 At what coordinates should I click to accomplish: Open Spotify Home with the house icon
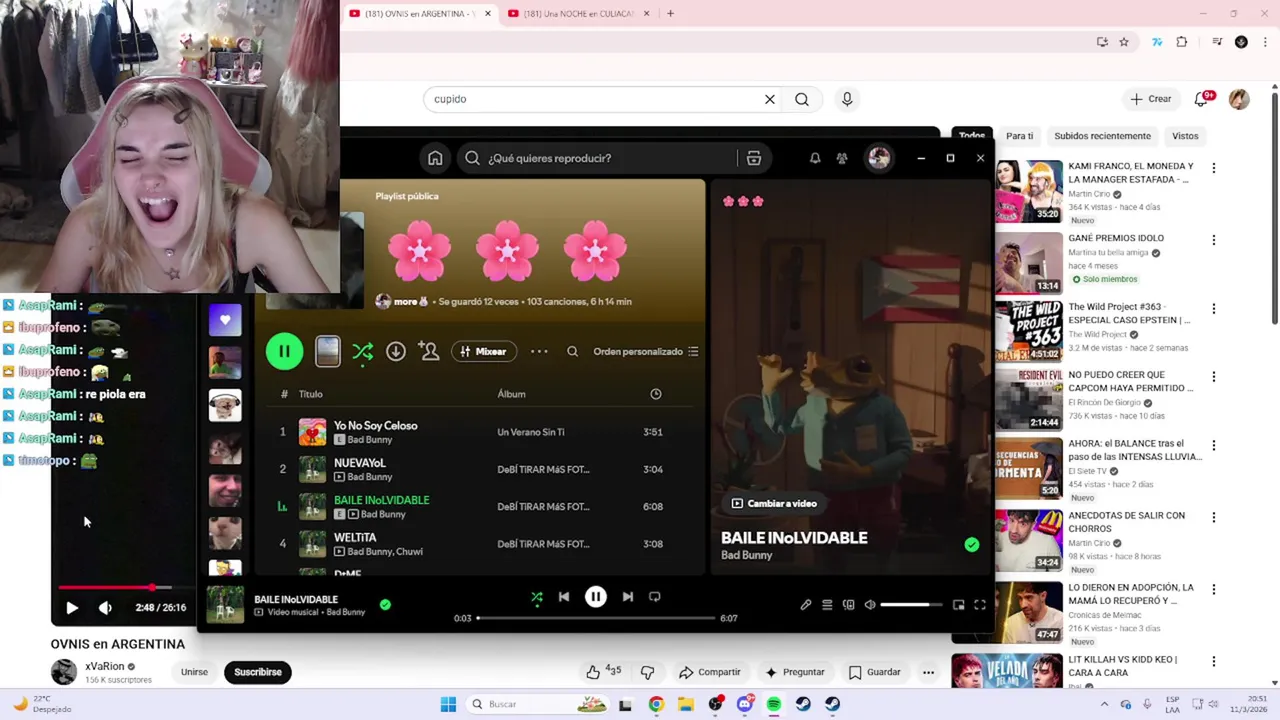435,158
